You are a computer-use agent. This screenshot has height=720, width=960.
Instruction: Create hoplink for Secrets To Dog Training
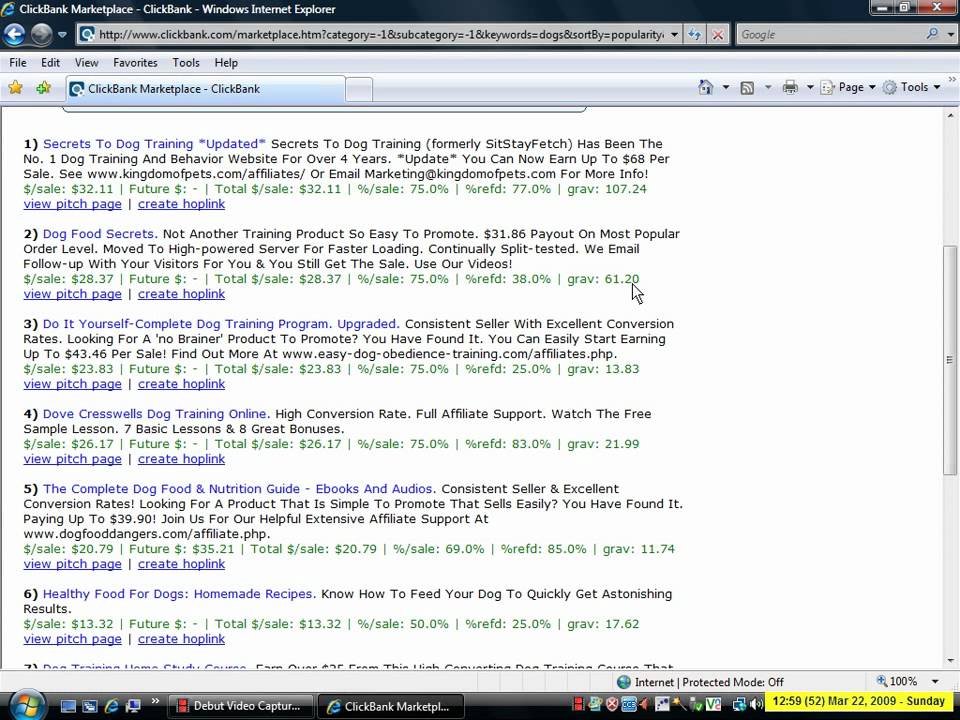181,204
